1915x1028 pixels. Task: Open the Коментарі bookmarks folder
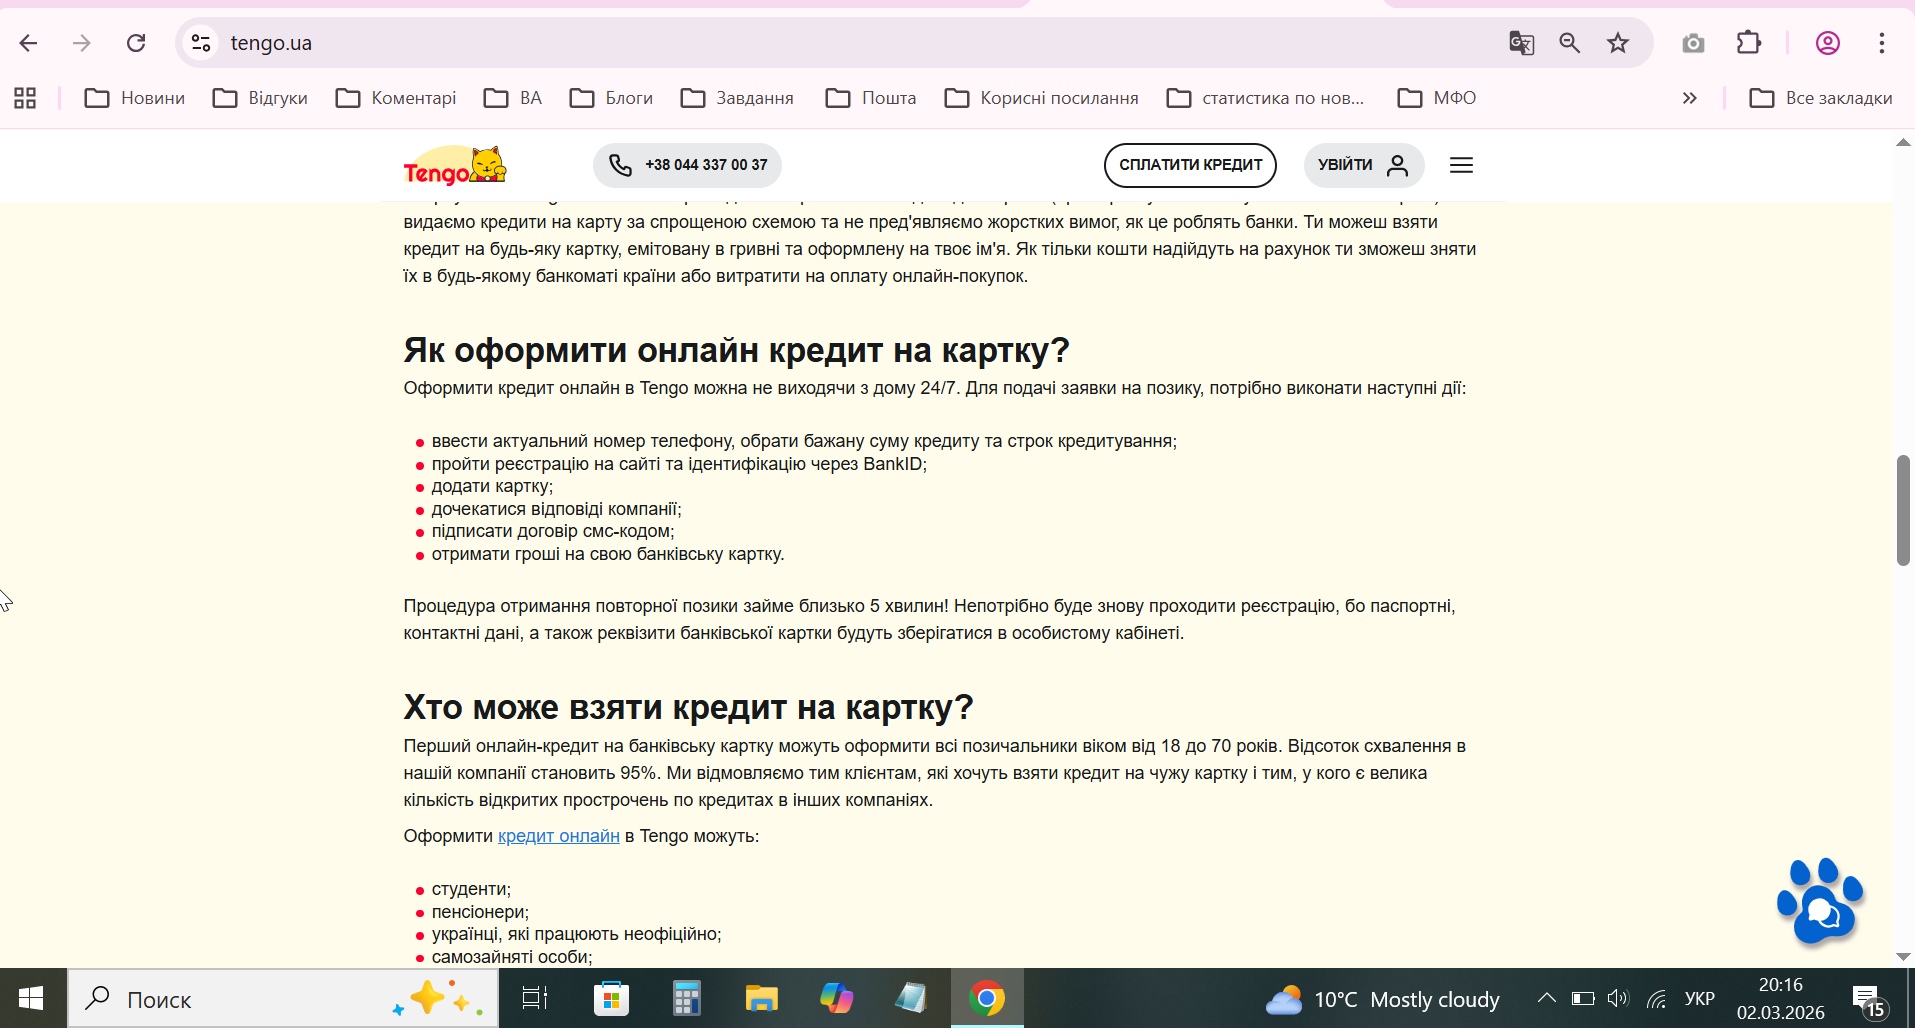point(396,98)
